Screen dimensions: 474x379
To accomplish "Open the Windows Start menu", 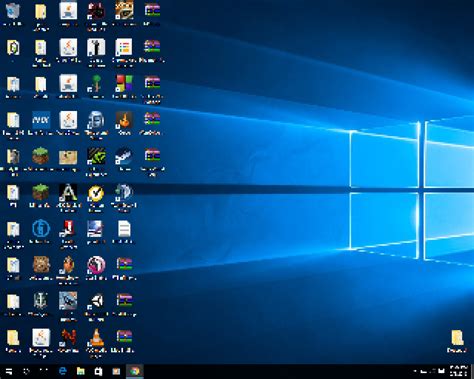I will pos(9,371).
